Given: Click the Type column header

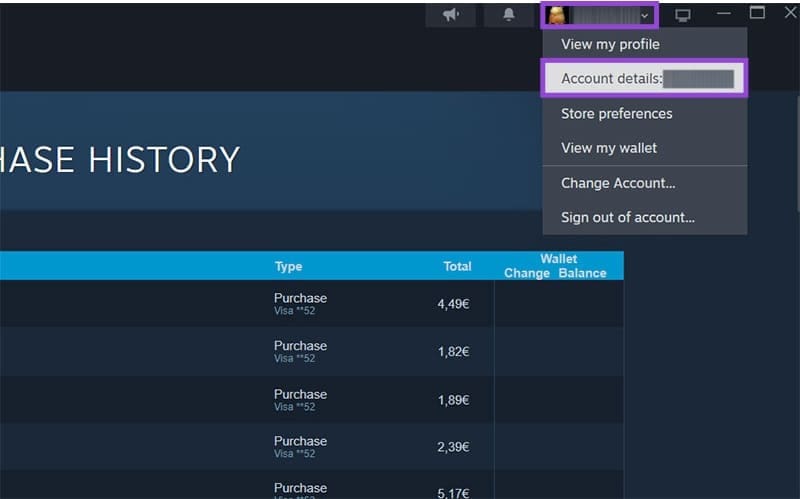Looking at the screenshot, I should click(288, 266).
